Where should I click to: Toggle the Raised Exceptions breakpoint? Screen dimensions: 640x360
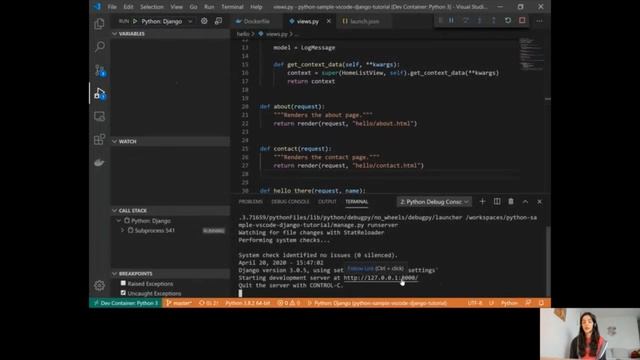[x=123, y=283]
